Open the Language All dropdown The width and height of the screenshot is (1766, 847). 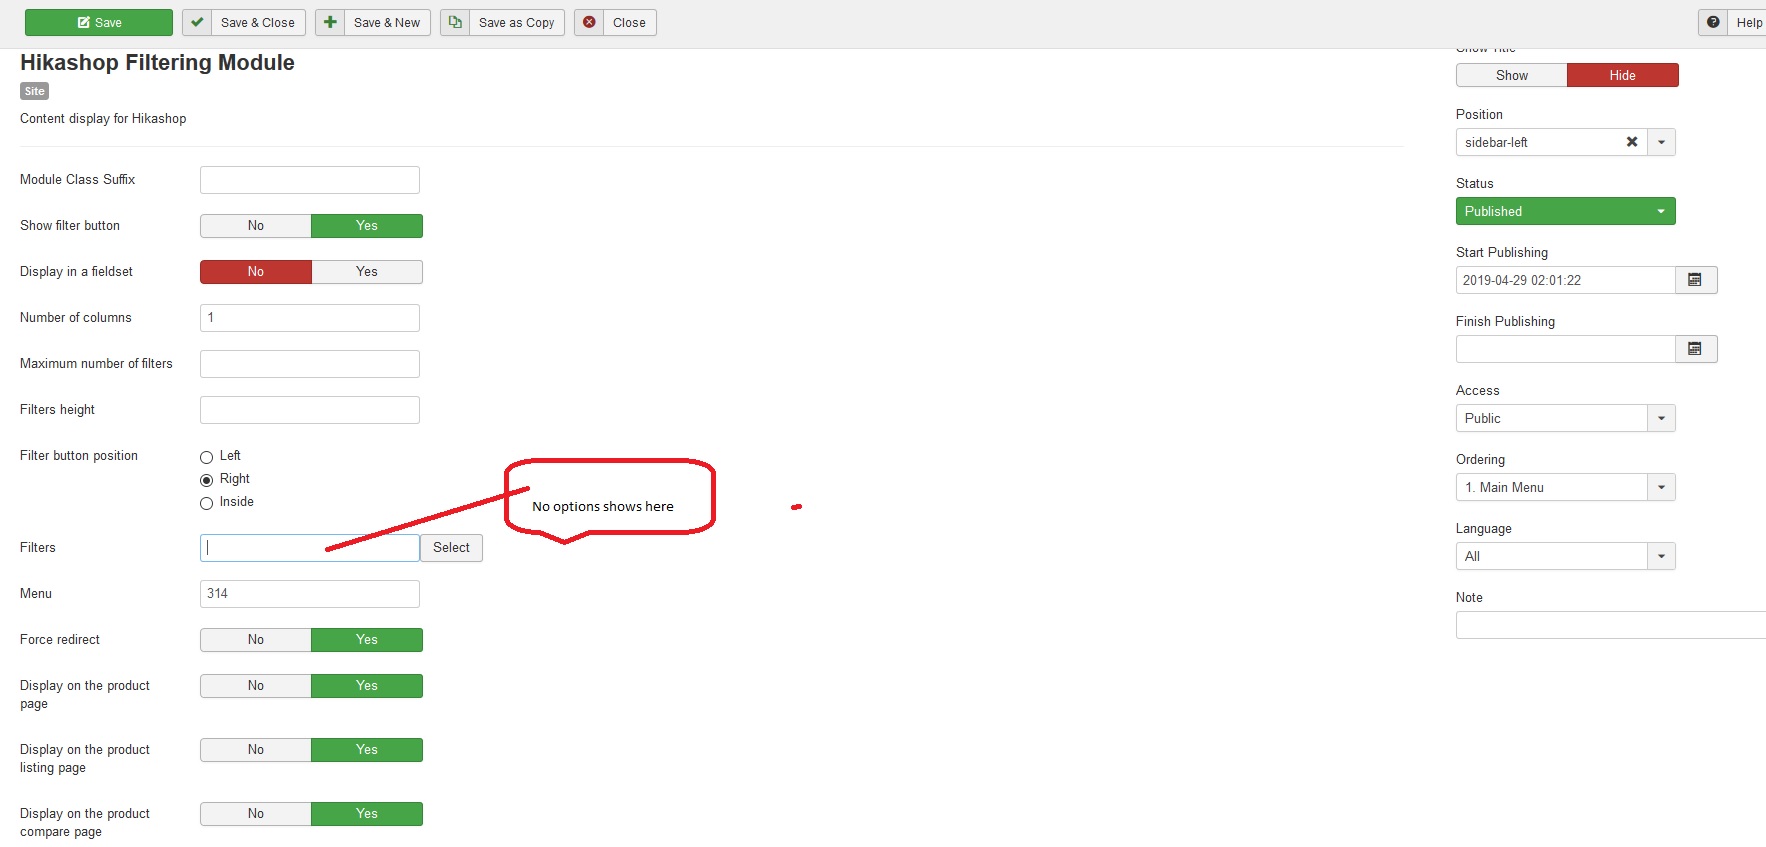(x=1565, y=556)
